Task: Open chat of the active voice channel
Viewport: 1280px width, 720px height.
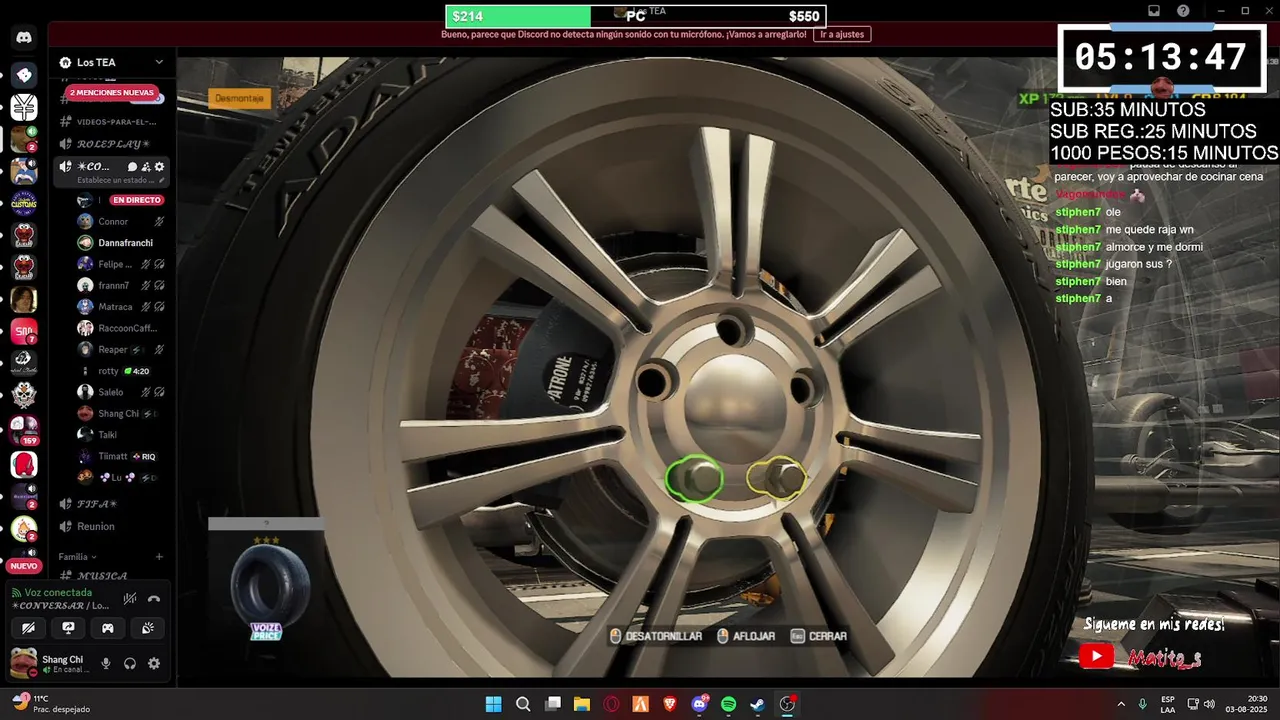Action: [x=132, y=167]
